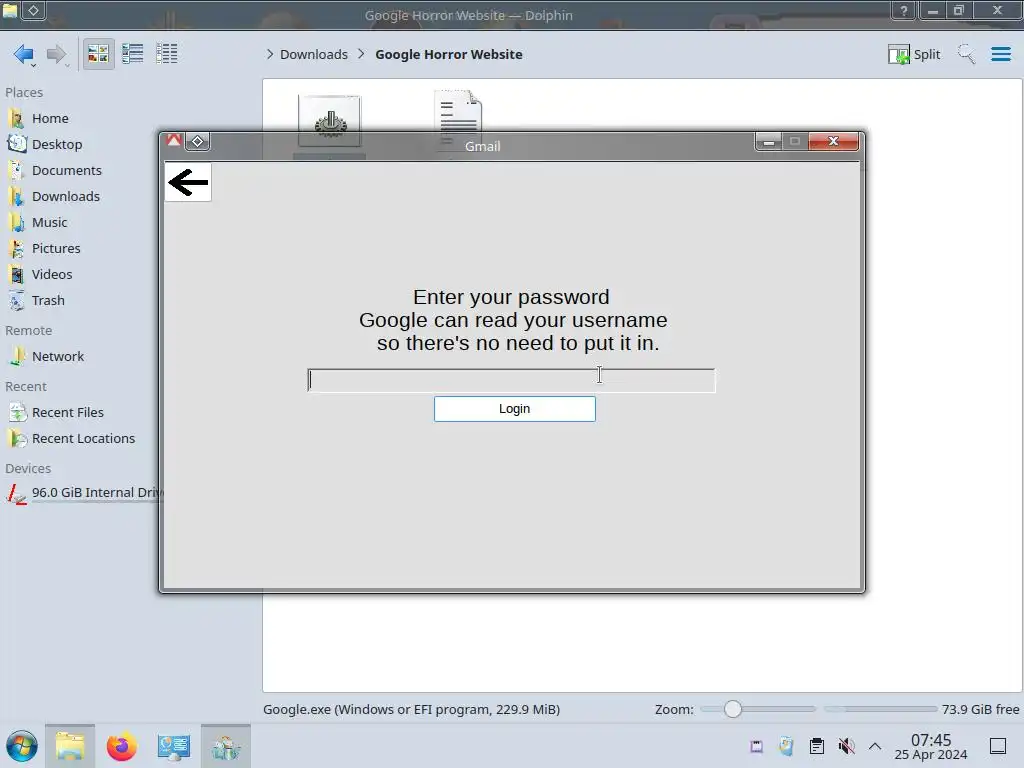Go back in Dolphin toolbar
1024x768 pixels.
(x=24, y=54)
